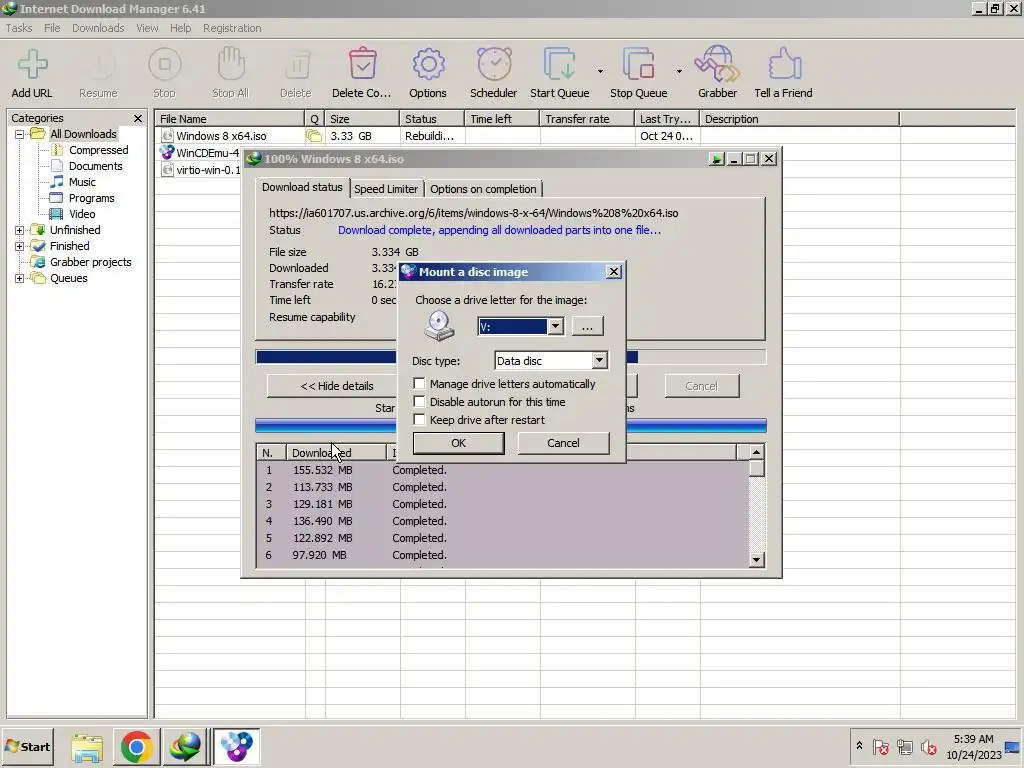Image resolution: width=1024 pixels, height=768 pixels.
Task: Select the Windows 8 x64.iso download row
Action: [526, 136]
